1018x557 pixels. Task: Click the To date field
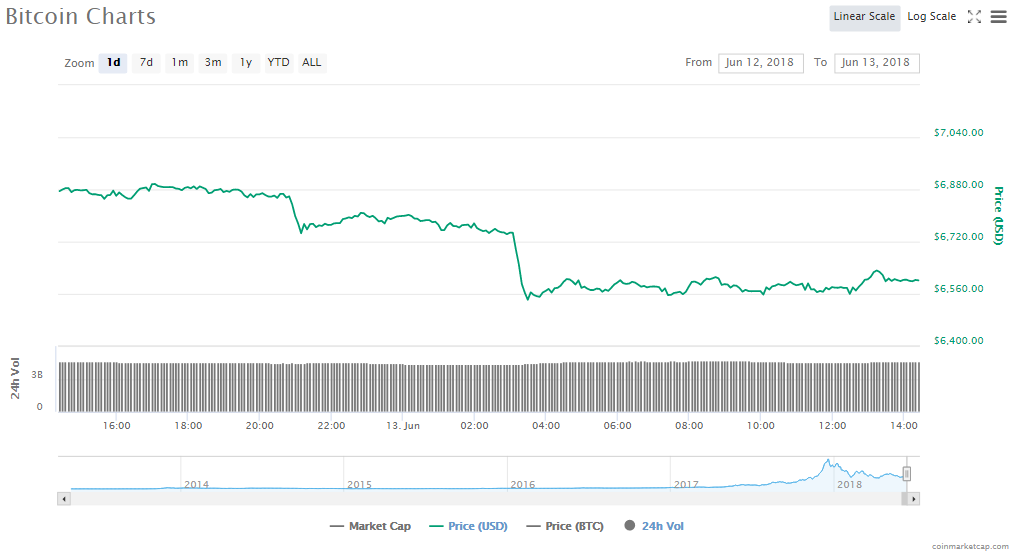click(x=876, y=63)
